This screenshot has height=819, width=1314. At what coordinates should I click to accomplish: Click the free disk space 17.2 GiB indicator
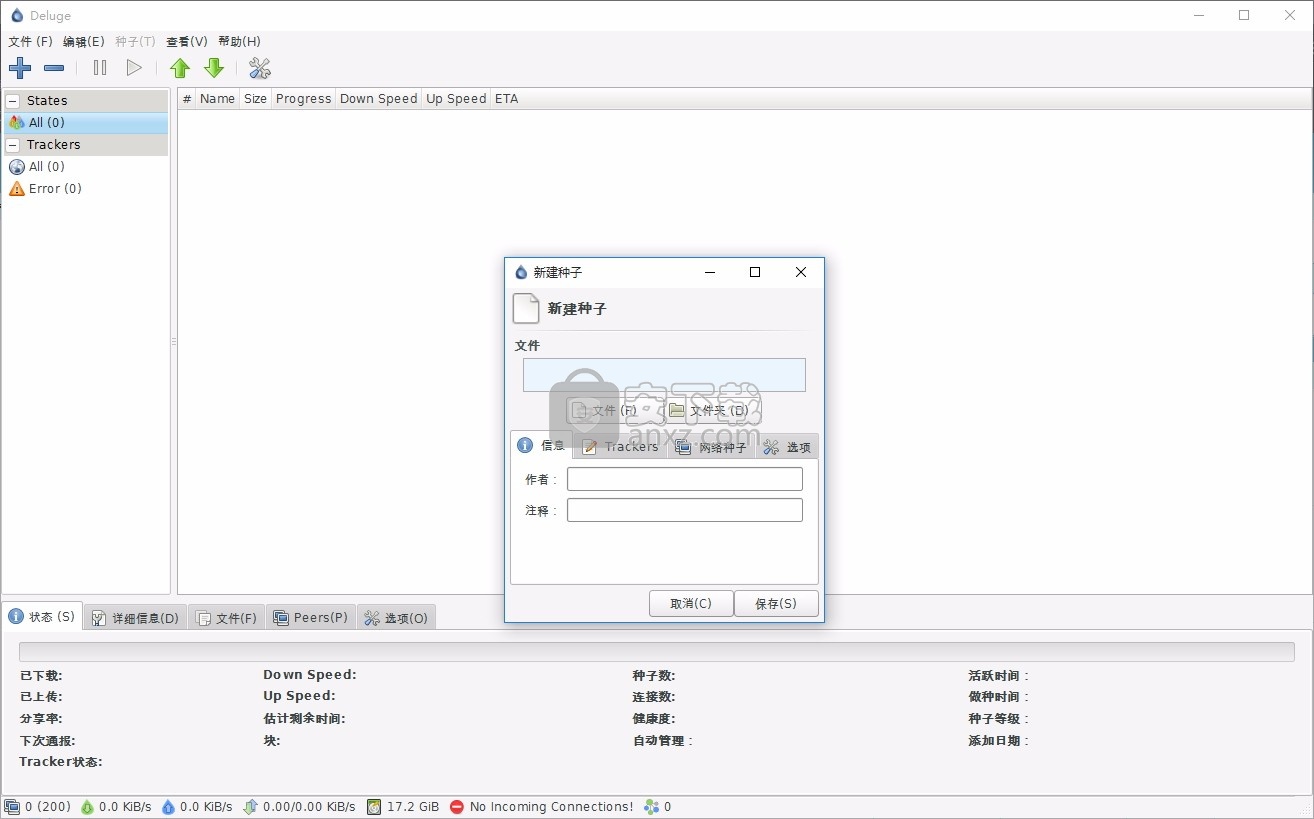(403, 806)
